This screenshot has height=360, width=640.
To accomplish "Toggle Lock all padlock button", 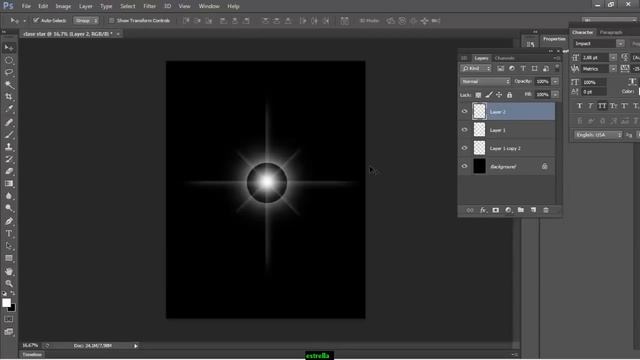I will point(509,95).
